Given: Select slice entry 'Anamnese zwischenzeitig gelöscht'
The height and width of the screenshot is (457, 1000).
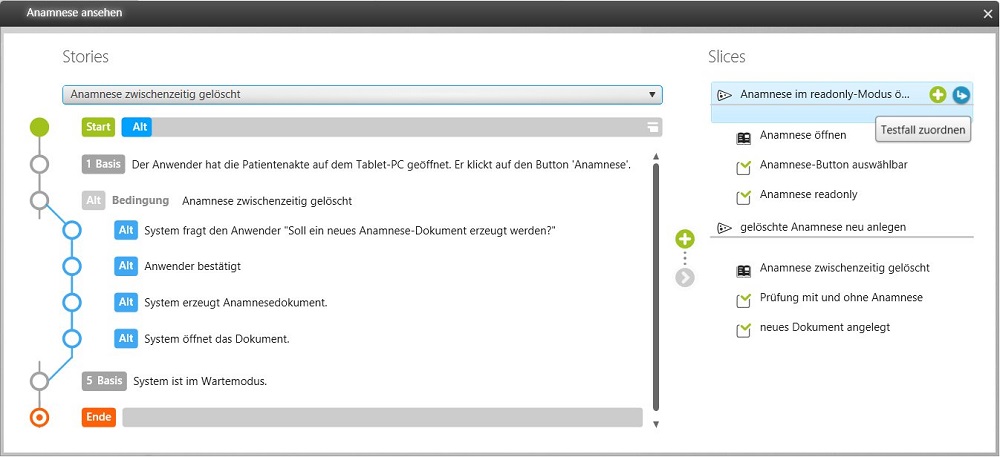Looking at the screenshot, I should 844,268.
